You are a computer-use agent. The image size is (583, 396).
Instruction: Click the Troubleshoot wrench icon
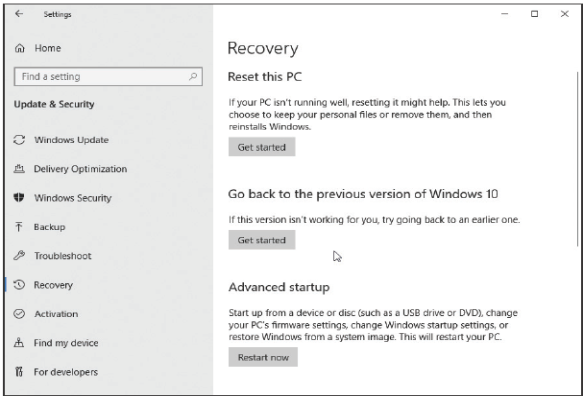pyautogui.click(x=19, y=255)
